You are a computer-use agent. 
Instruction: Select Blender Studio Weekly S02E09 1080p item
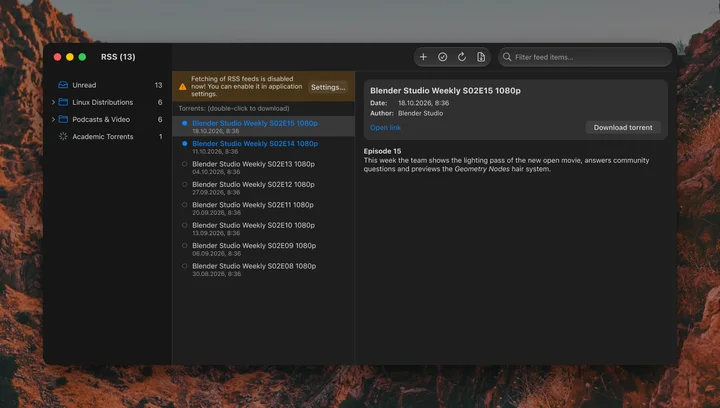click(264, 249)
